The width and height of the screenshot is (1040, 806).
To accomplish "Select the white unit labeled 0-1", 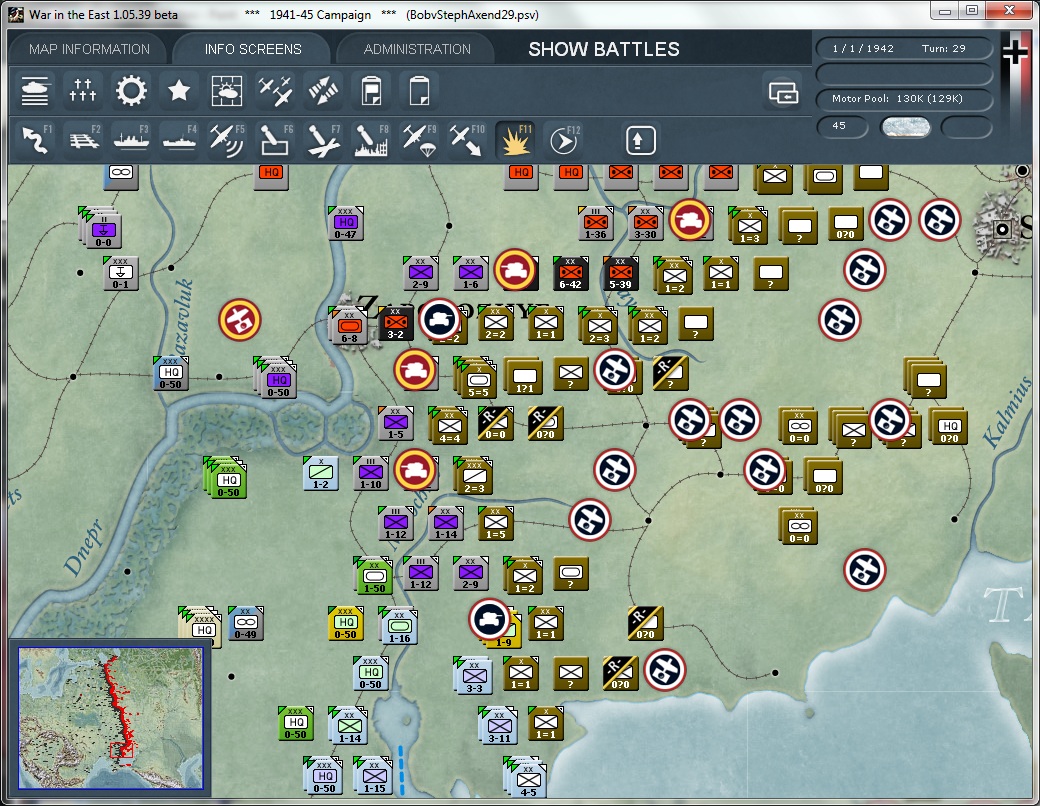I will (121, 273).
